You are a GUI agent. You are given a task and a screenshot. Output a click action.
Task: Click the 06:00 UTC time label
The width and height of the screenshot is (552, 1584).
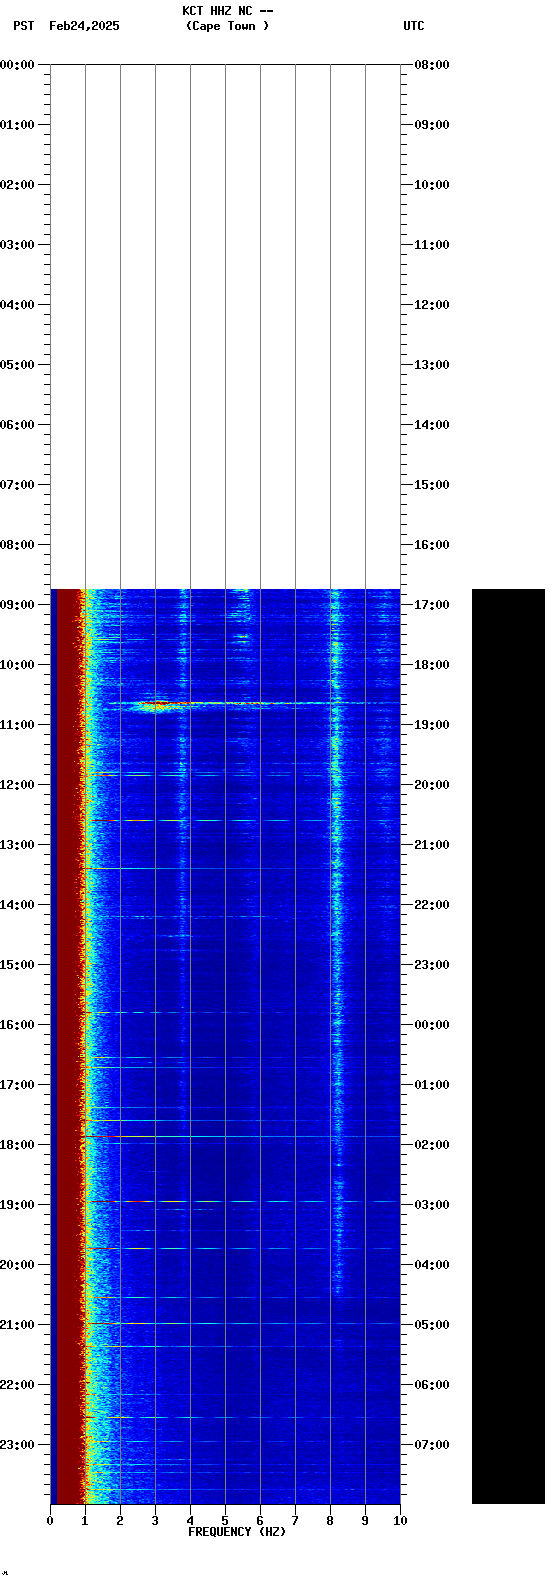coord(432,1385)
